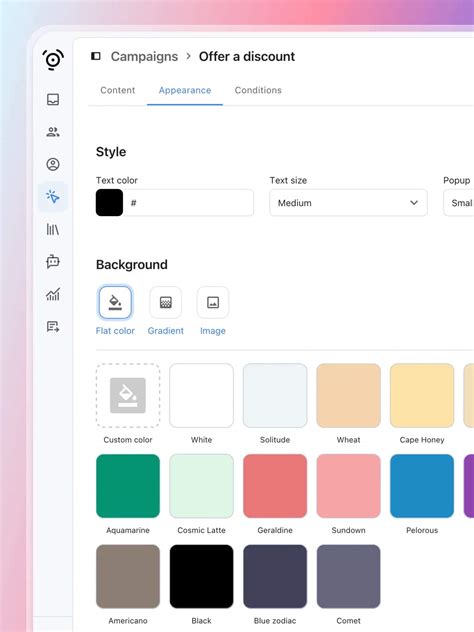
Task: Select Image background option
Action: point(213,302)
